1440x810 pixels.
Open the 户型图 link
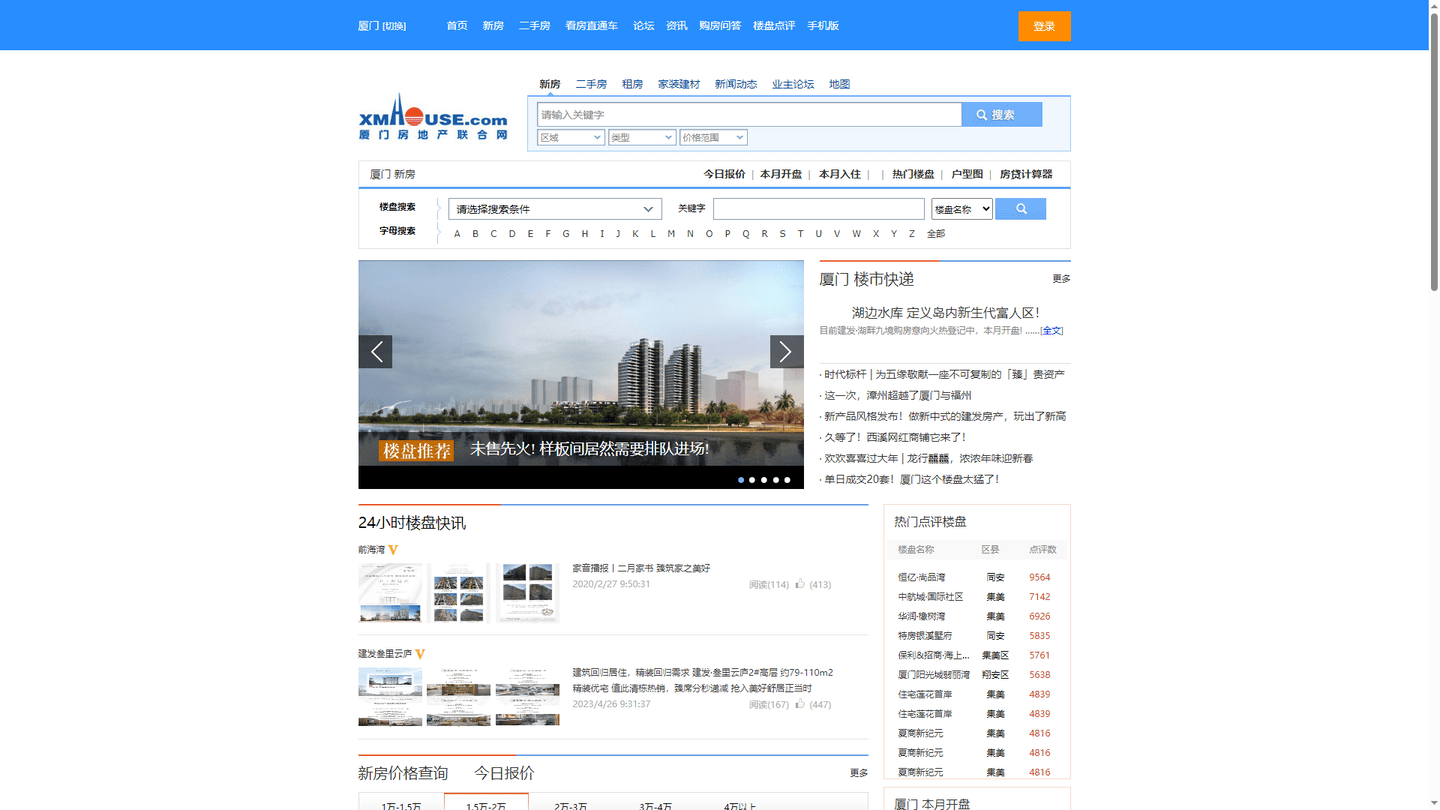click(967, 174)
